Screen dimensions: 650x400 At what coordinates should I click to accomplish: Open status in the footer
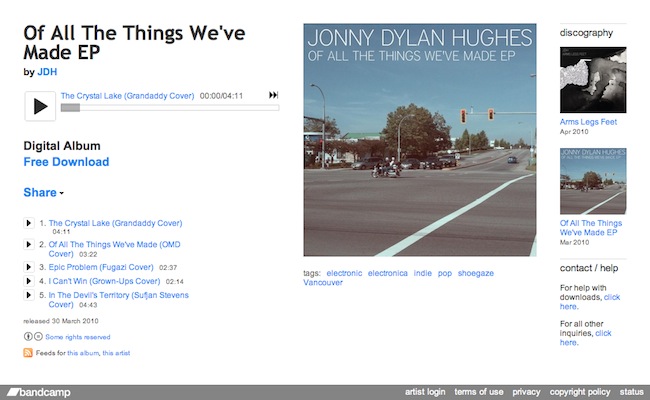click(632, 392)
